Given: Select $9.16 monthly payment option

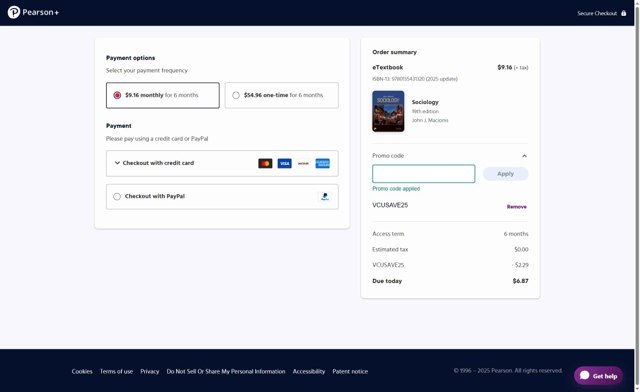Looking at the screenshot, I should click(162, 95).
